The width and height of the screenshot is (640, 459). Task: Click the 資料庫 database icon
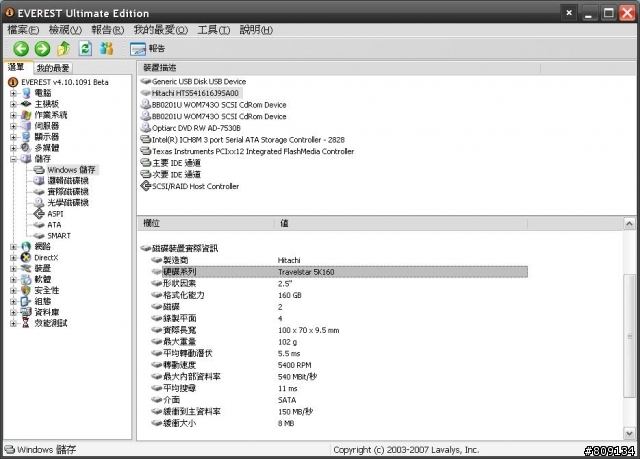point(26,312)
